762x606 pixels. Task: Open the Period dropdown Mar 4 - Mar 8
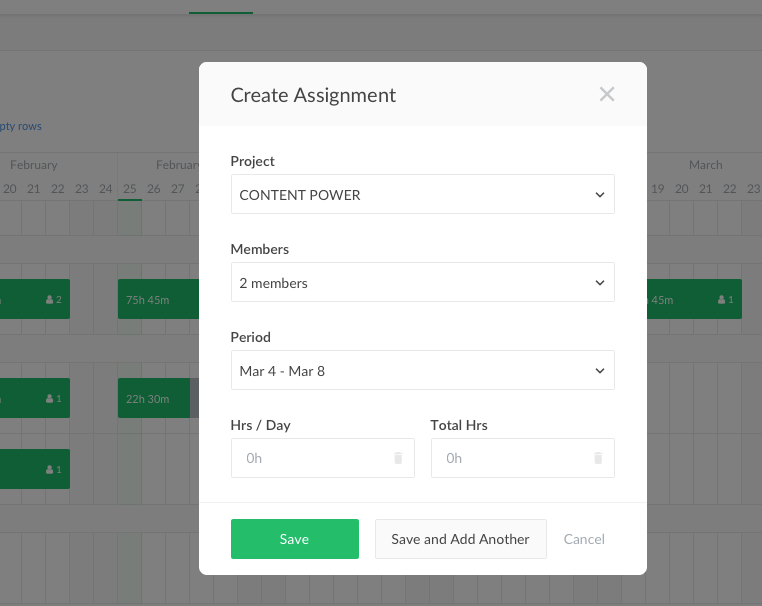click(x=422, y=371)
